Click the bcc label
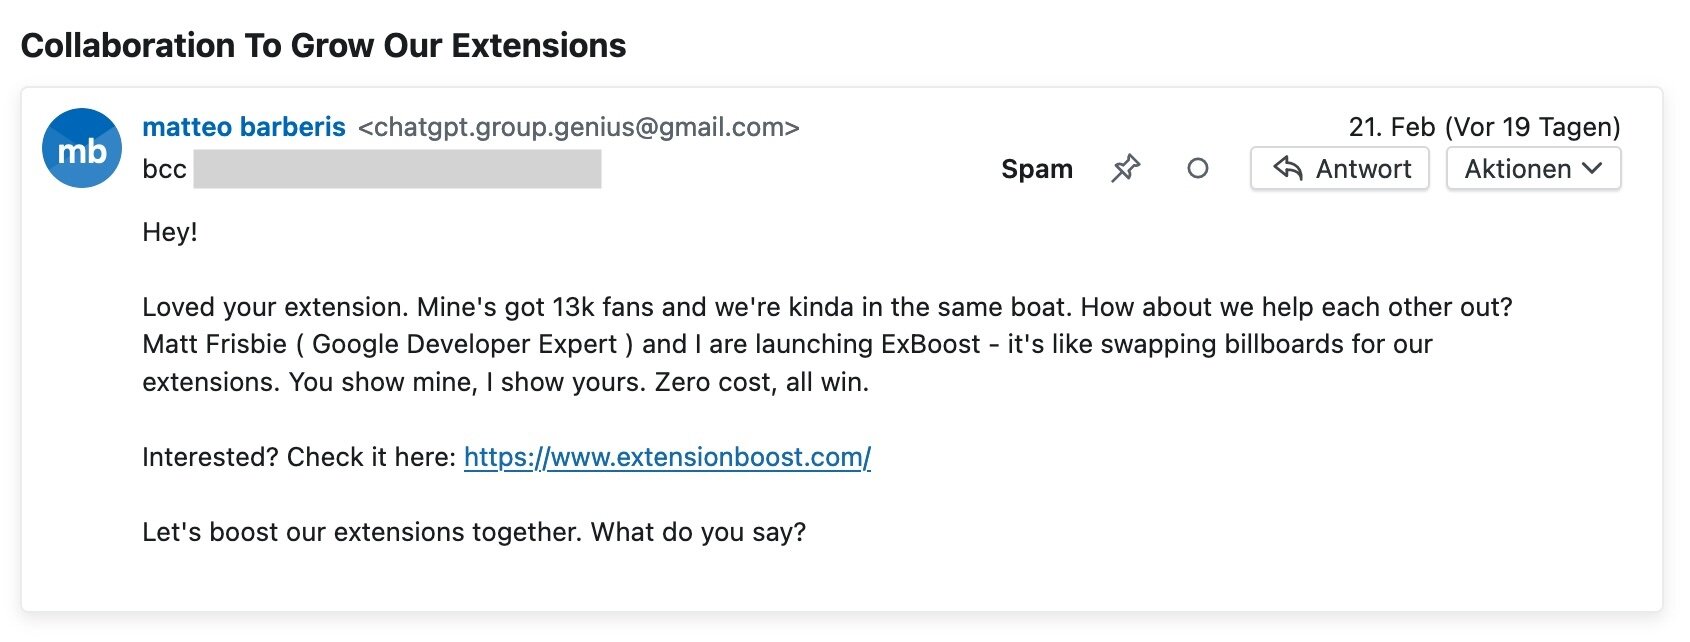Screen dimensions: 1690x642 pos(164,169)
